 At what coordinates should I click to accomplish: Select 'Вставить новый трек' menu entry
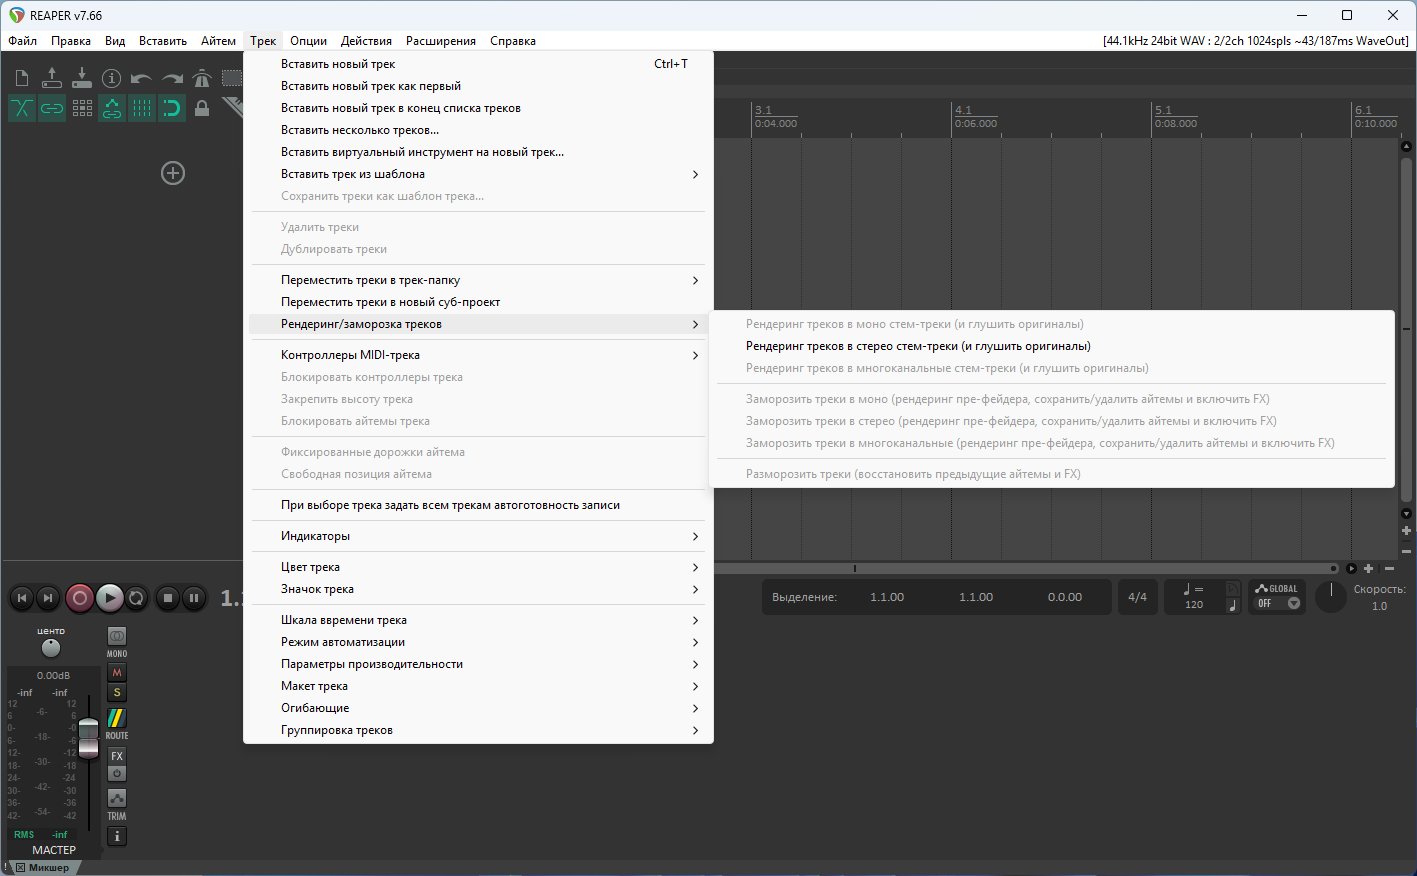tap(478, 64)
